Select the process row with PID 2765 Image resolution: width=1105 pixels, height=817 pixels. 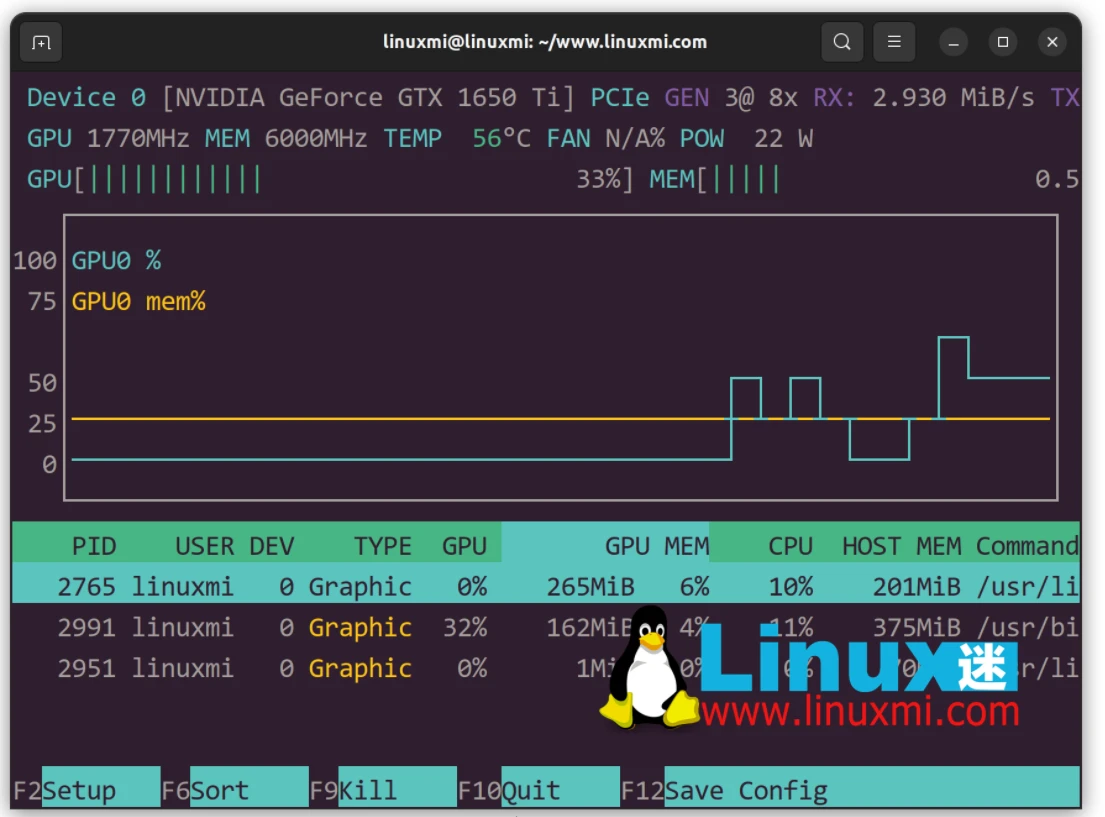[x=400, y=587]
